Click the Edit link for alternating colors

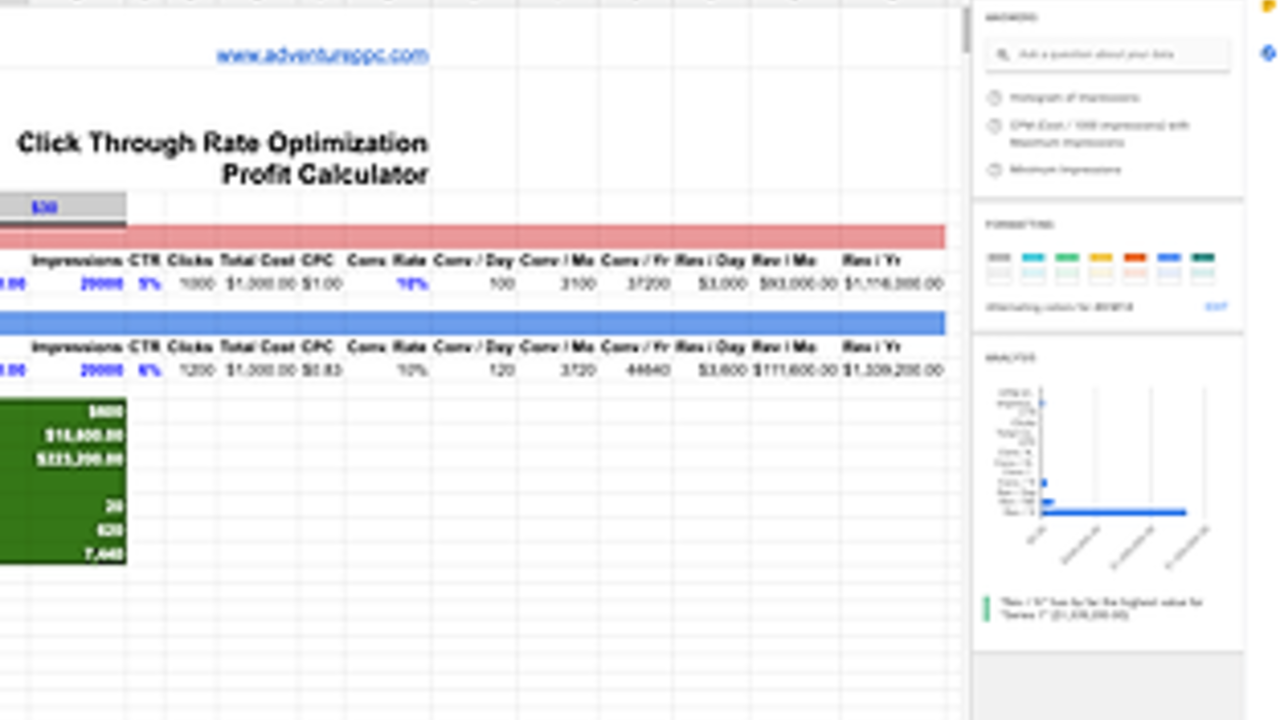(1216, 307)
